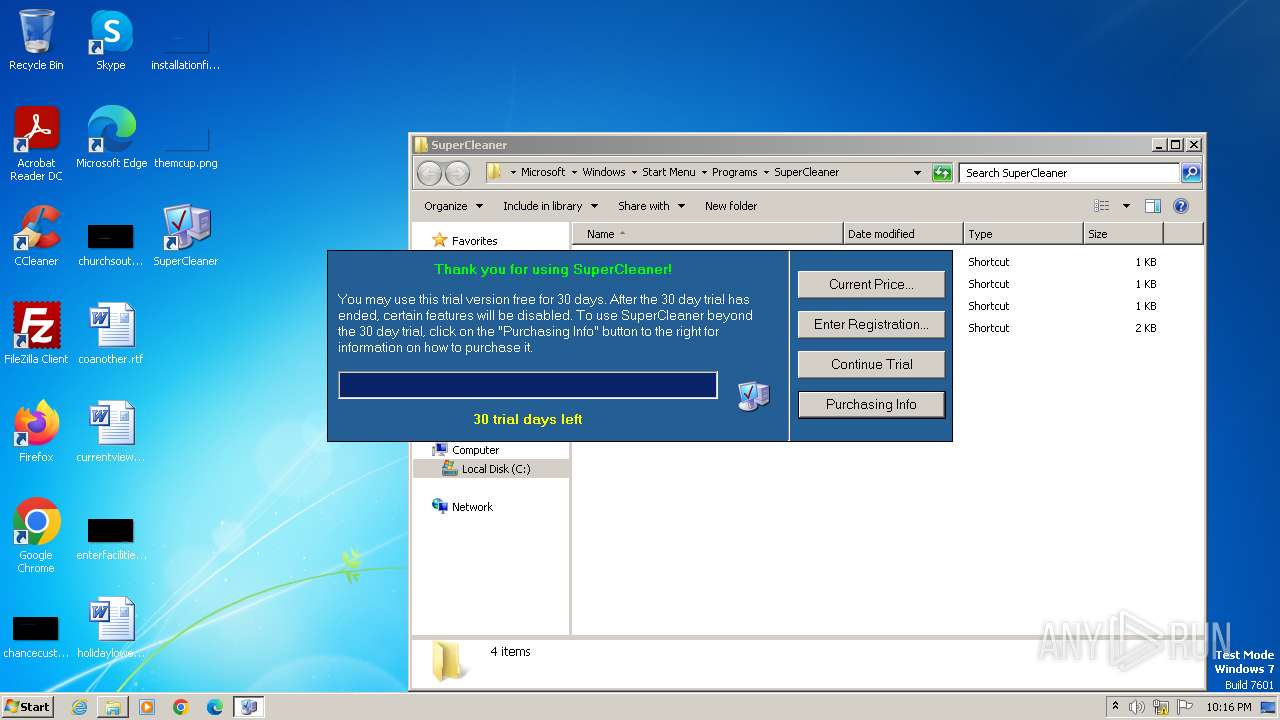The image size is (1280, 720).
Task: Click the Explorer Back arrow button
Action: [x=429, y=173]
